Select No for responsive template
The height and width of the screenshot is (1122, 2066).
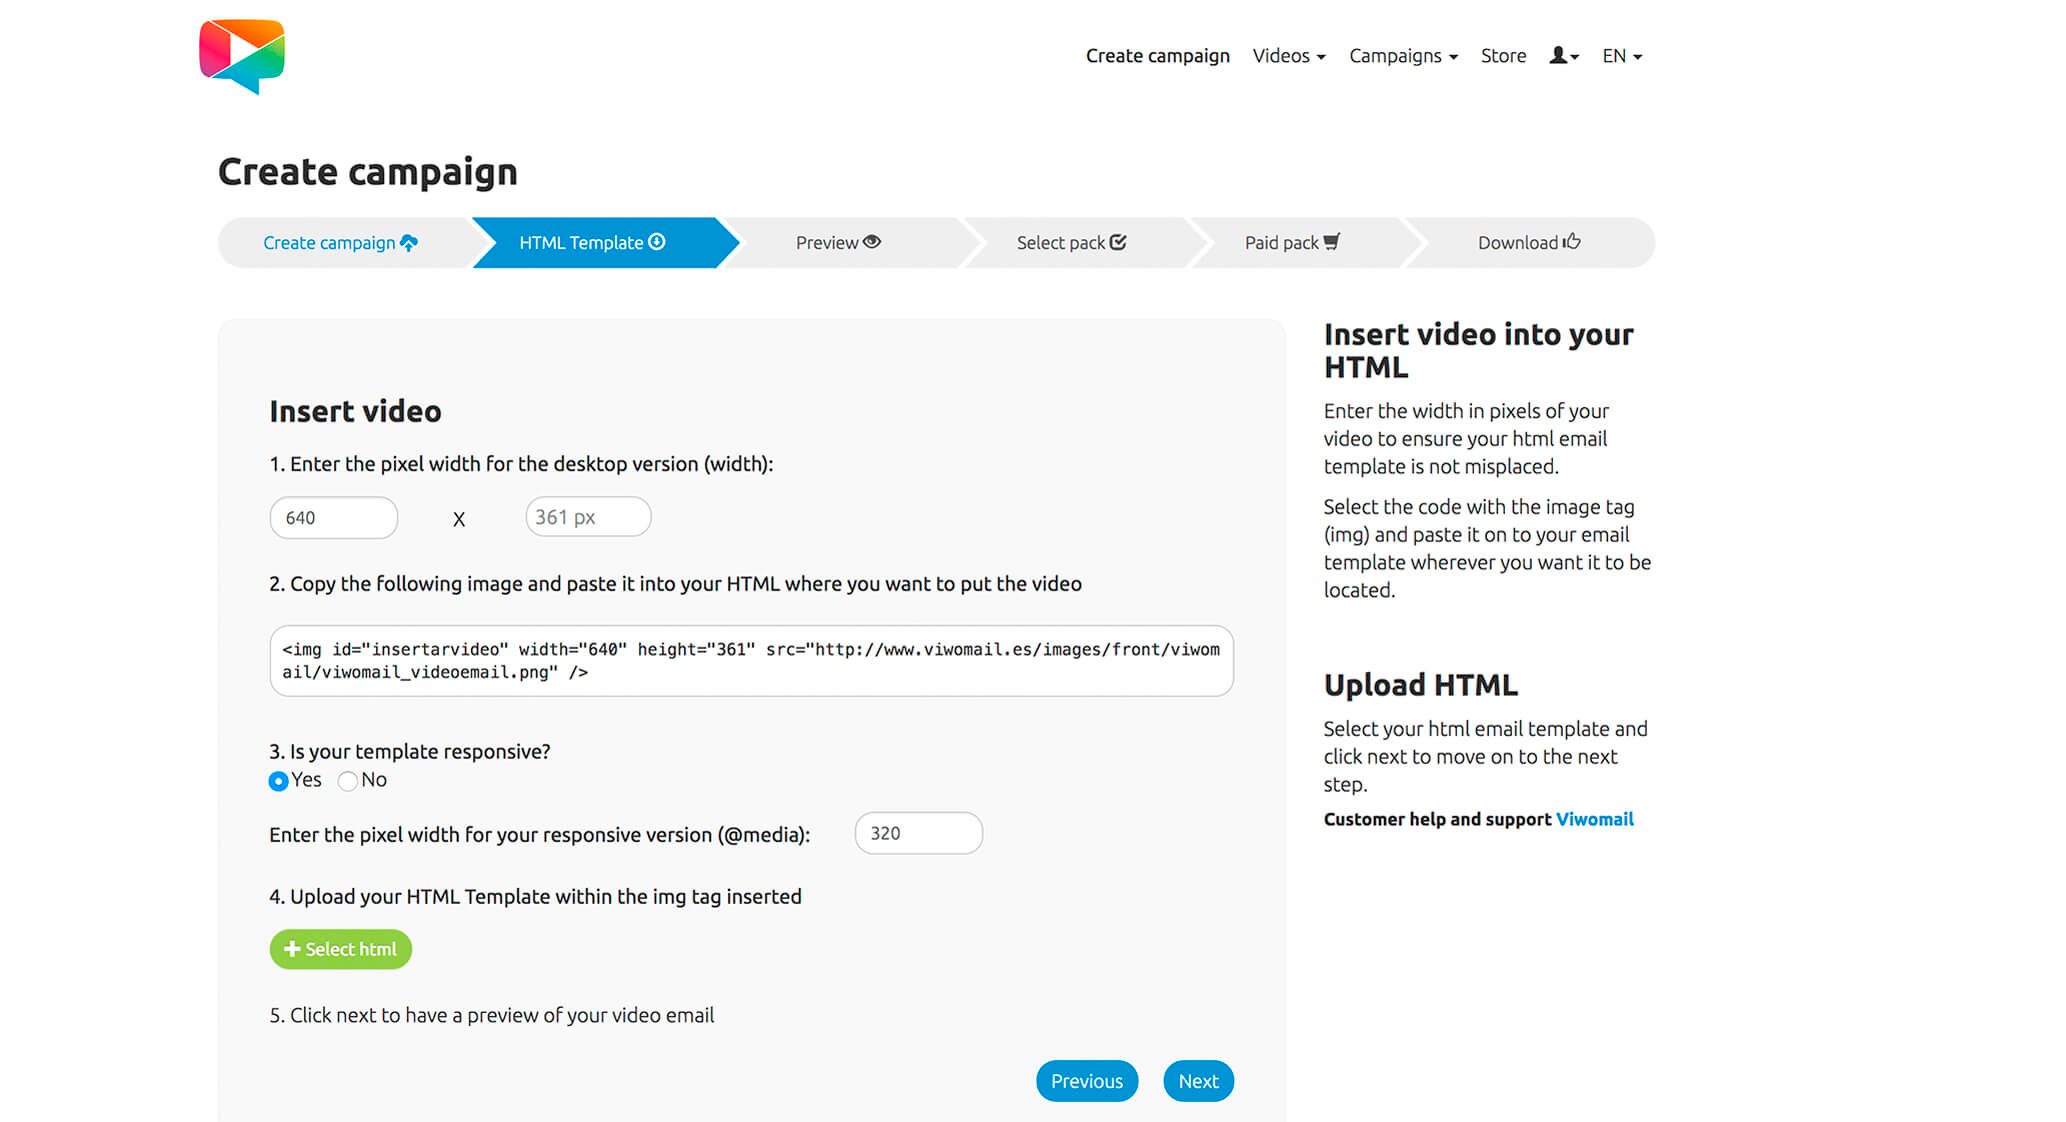[348, 781]
